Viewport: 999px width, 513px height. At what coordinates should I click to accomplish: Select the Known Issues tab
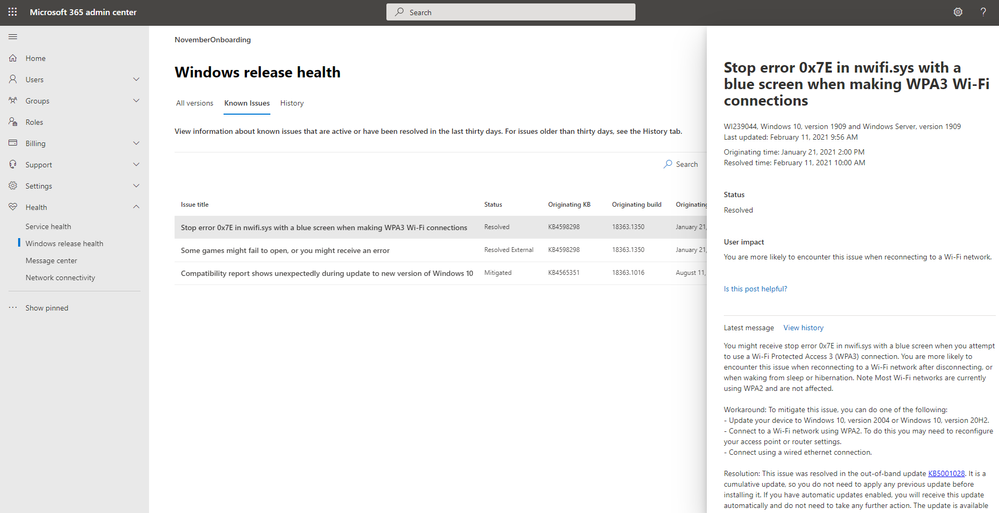(x=247, y=103)
